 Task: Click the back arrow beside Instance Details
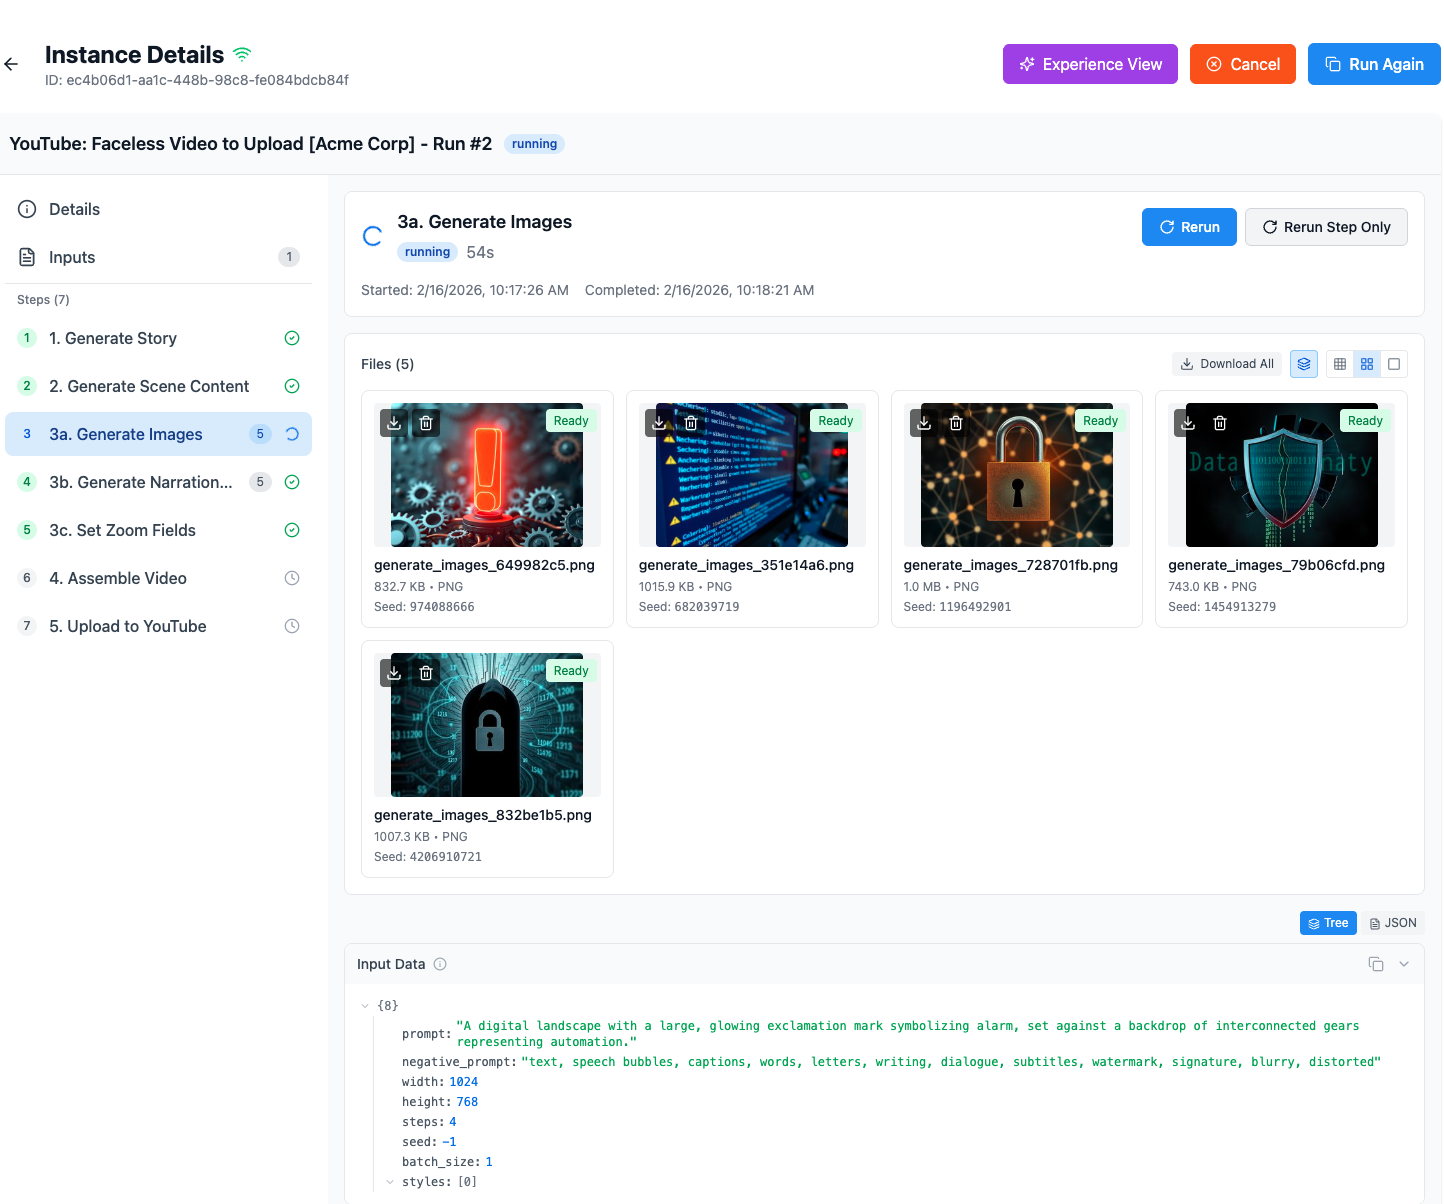point(12,64)
